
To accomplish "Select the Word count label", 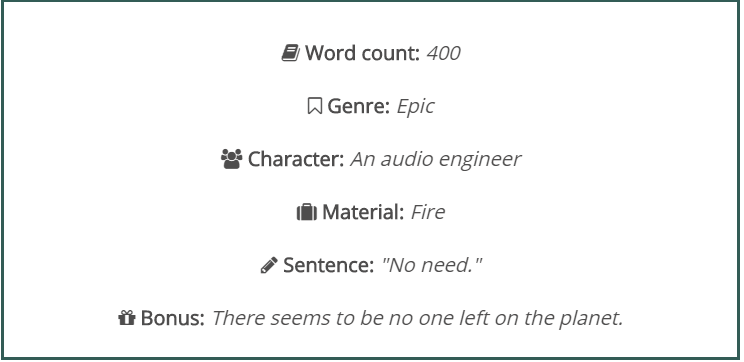I will pos(363,53).
